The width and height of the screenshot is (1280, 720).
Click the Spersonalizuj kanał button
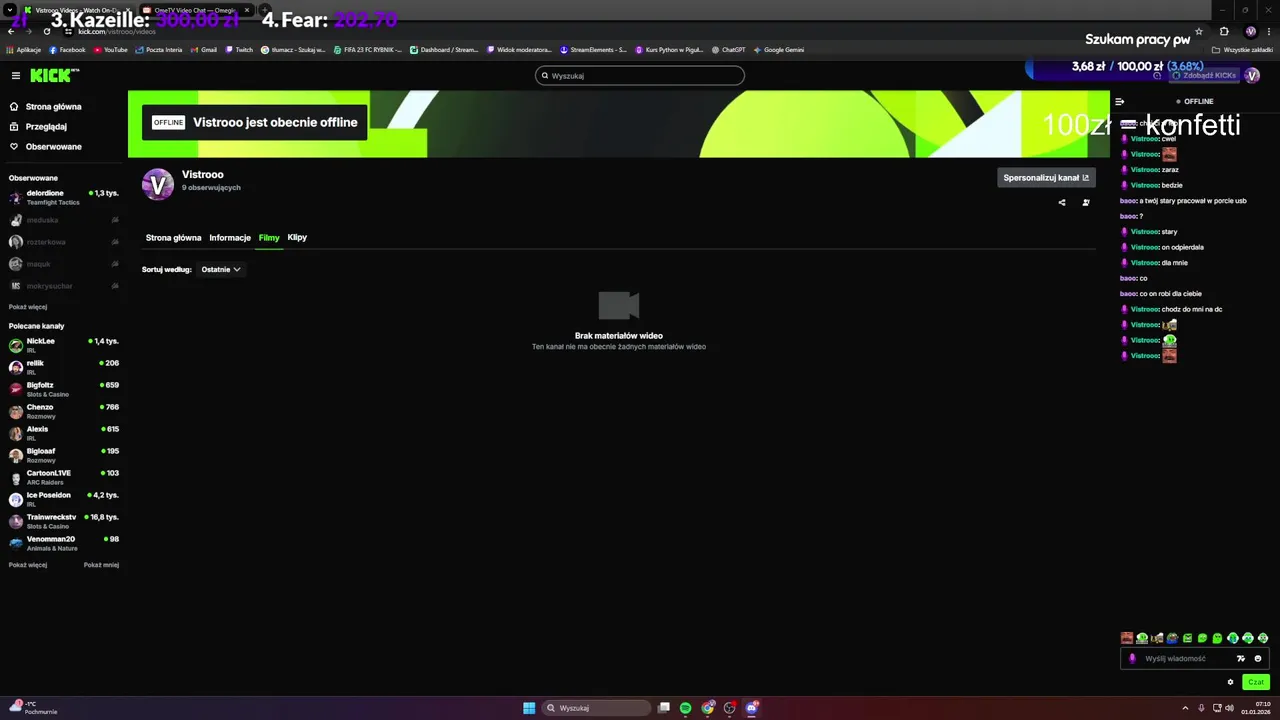coord(1046,178)
